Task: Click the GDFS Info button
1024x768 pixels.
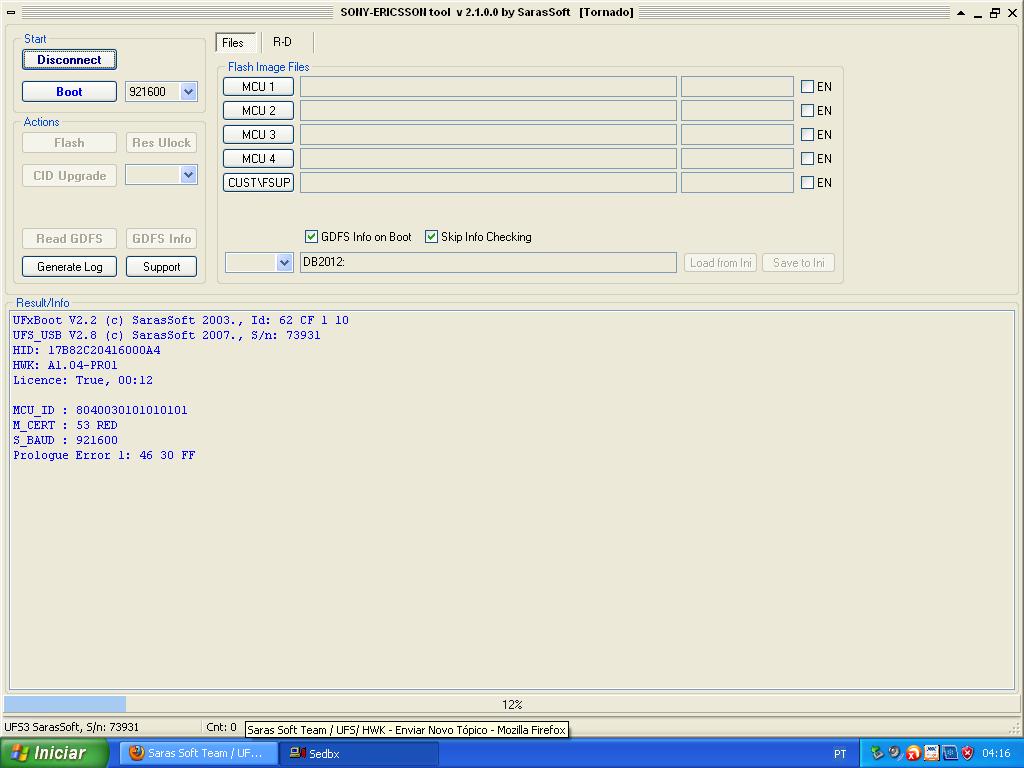Action: coord(161,238)
